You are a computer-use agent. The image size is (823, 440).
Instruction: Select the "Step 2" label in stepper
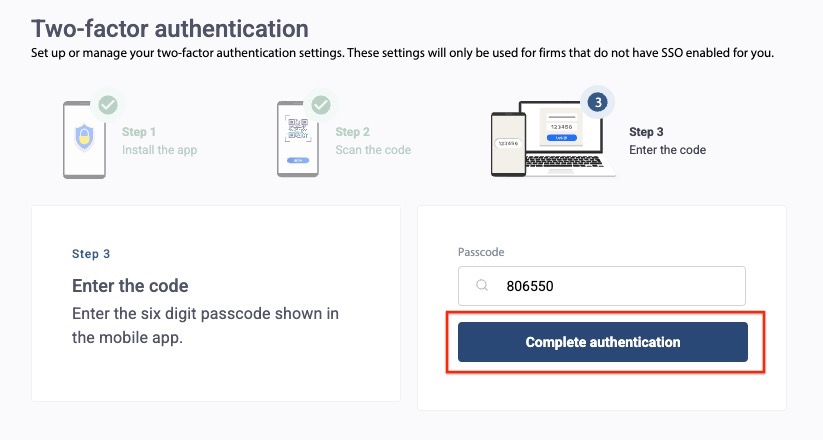[x=353, y=132]
